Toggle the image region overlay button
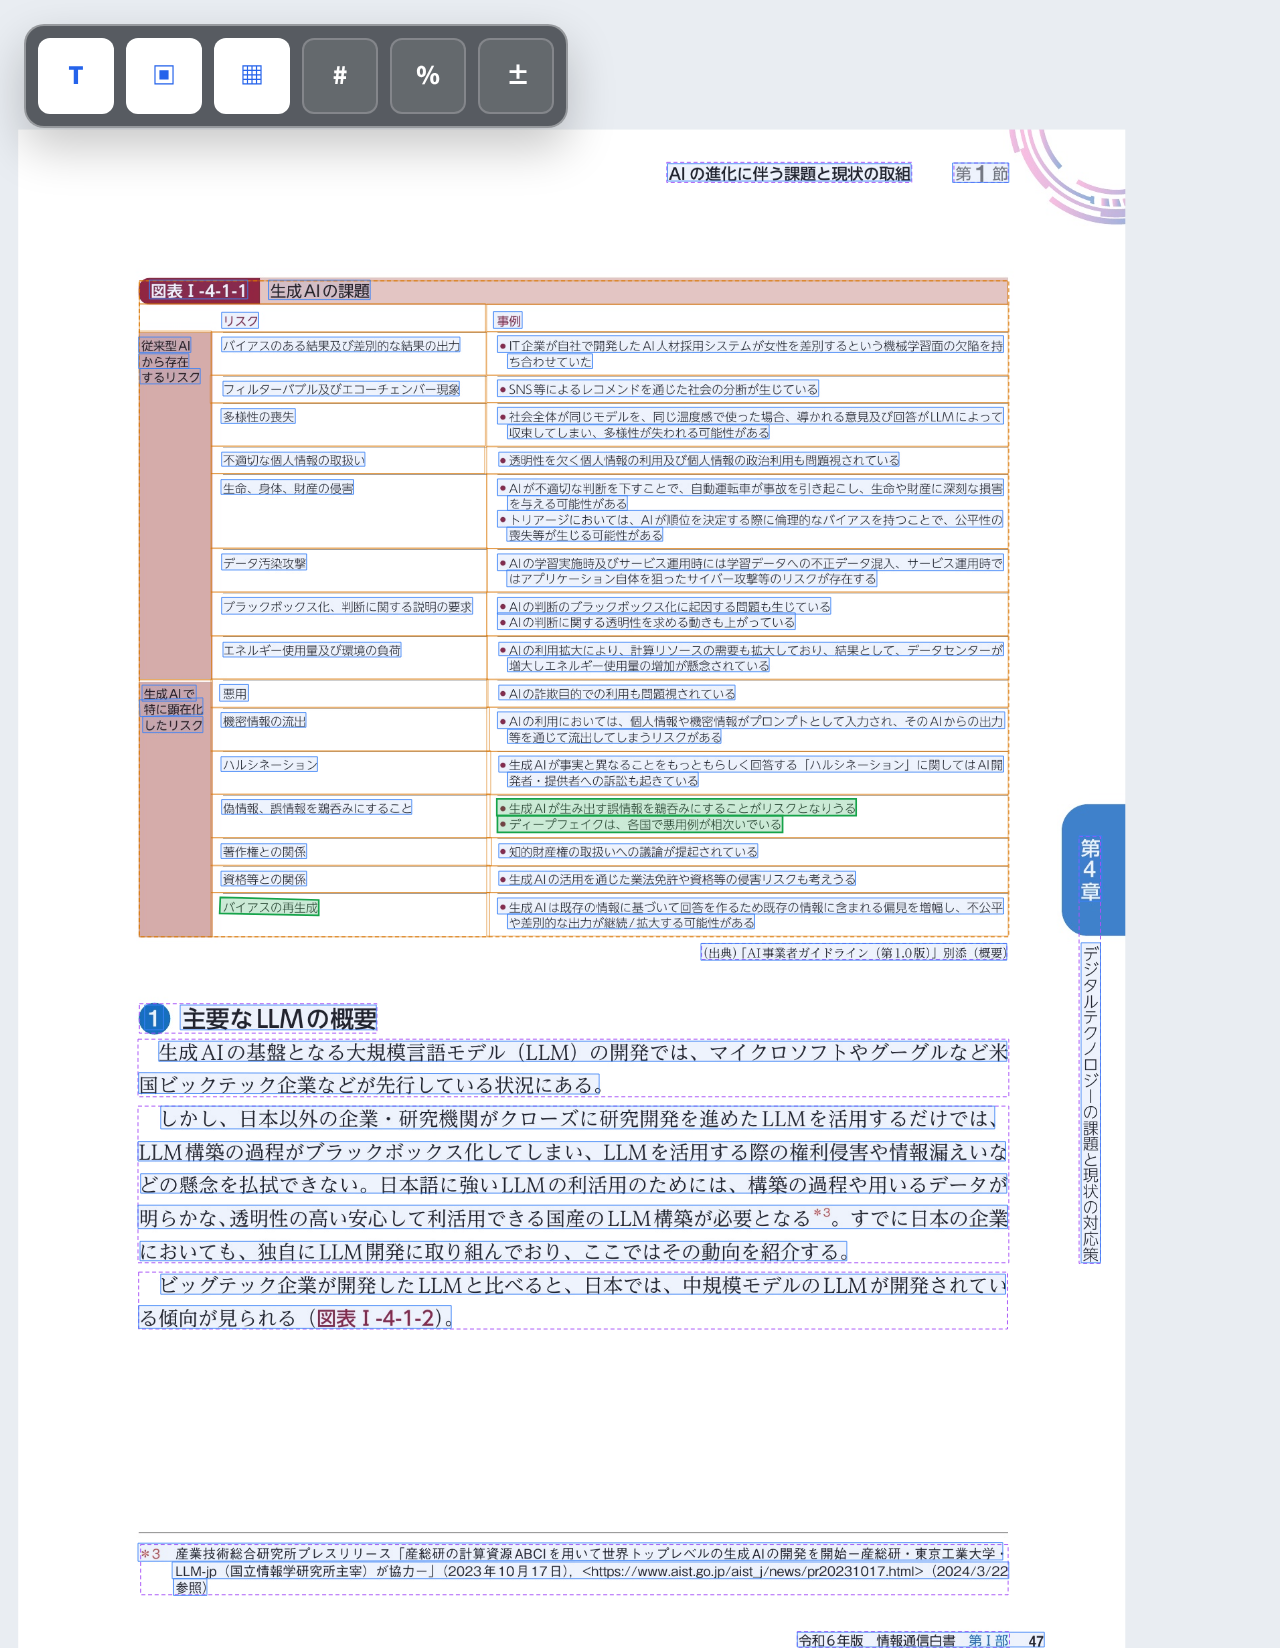1280x1648 pixels. (x=164, y=76)
